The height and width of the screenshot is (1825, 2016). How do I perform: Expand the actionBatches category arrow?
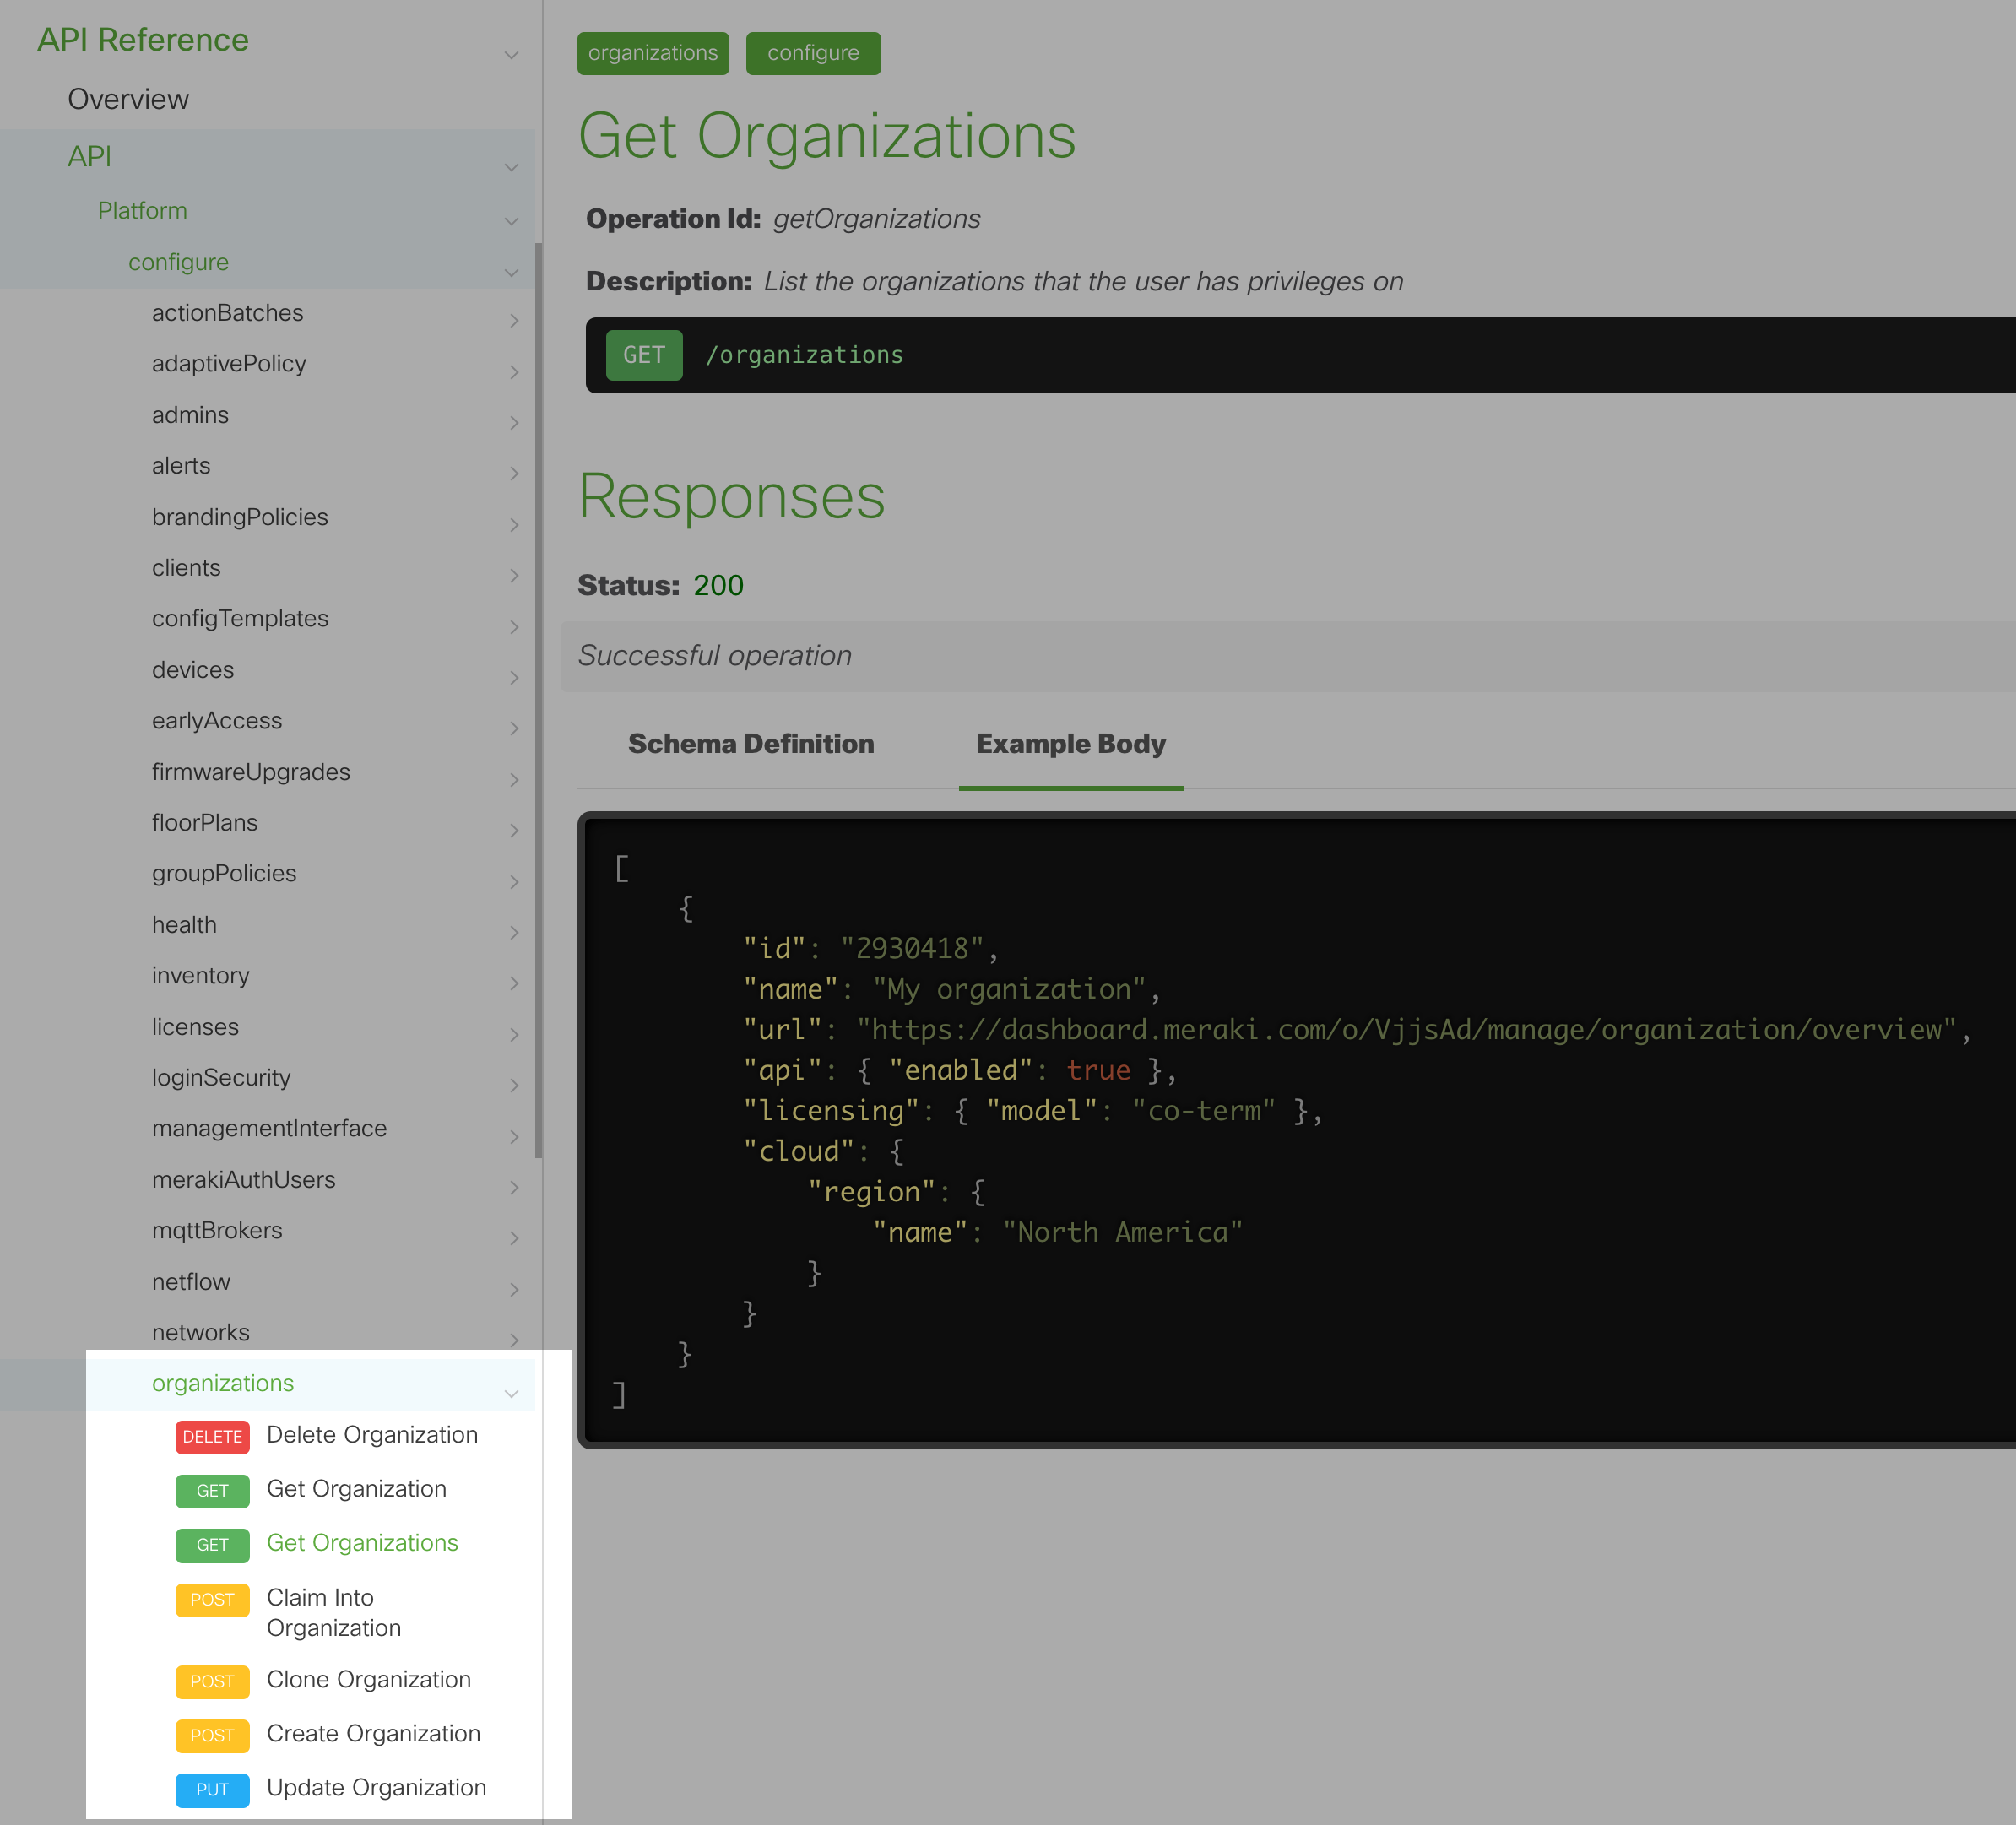click(513, 321)
